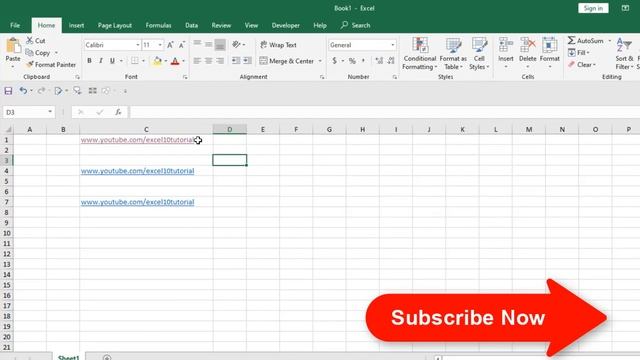Increase indent in Alignment group
Screen dimensions: 640x360
pyautogui.click(x=247, y=61)
